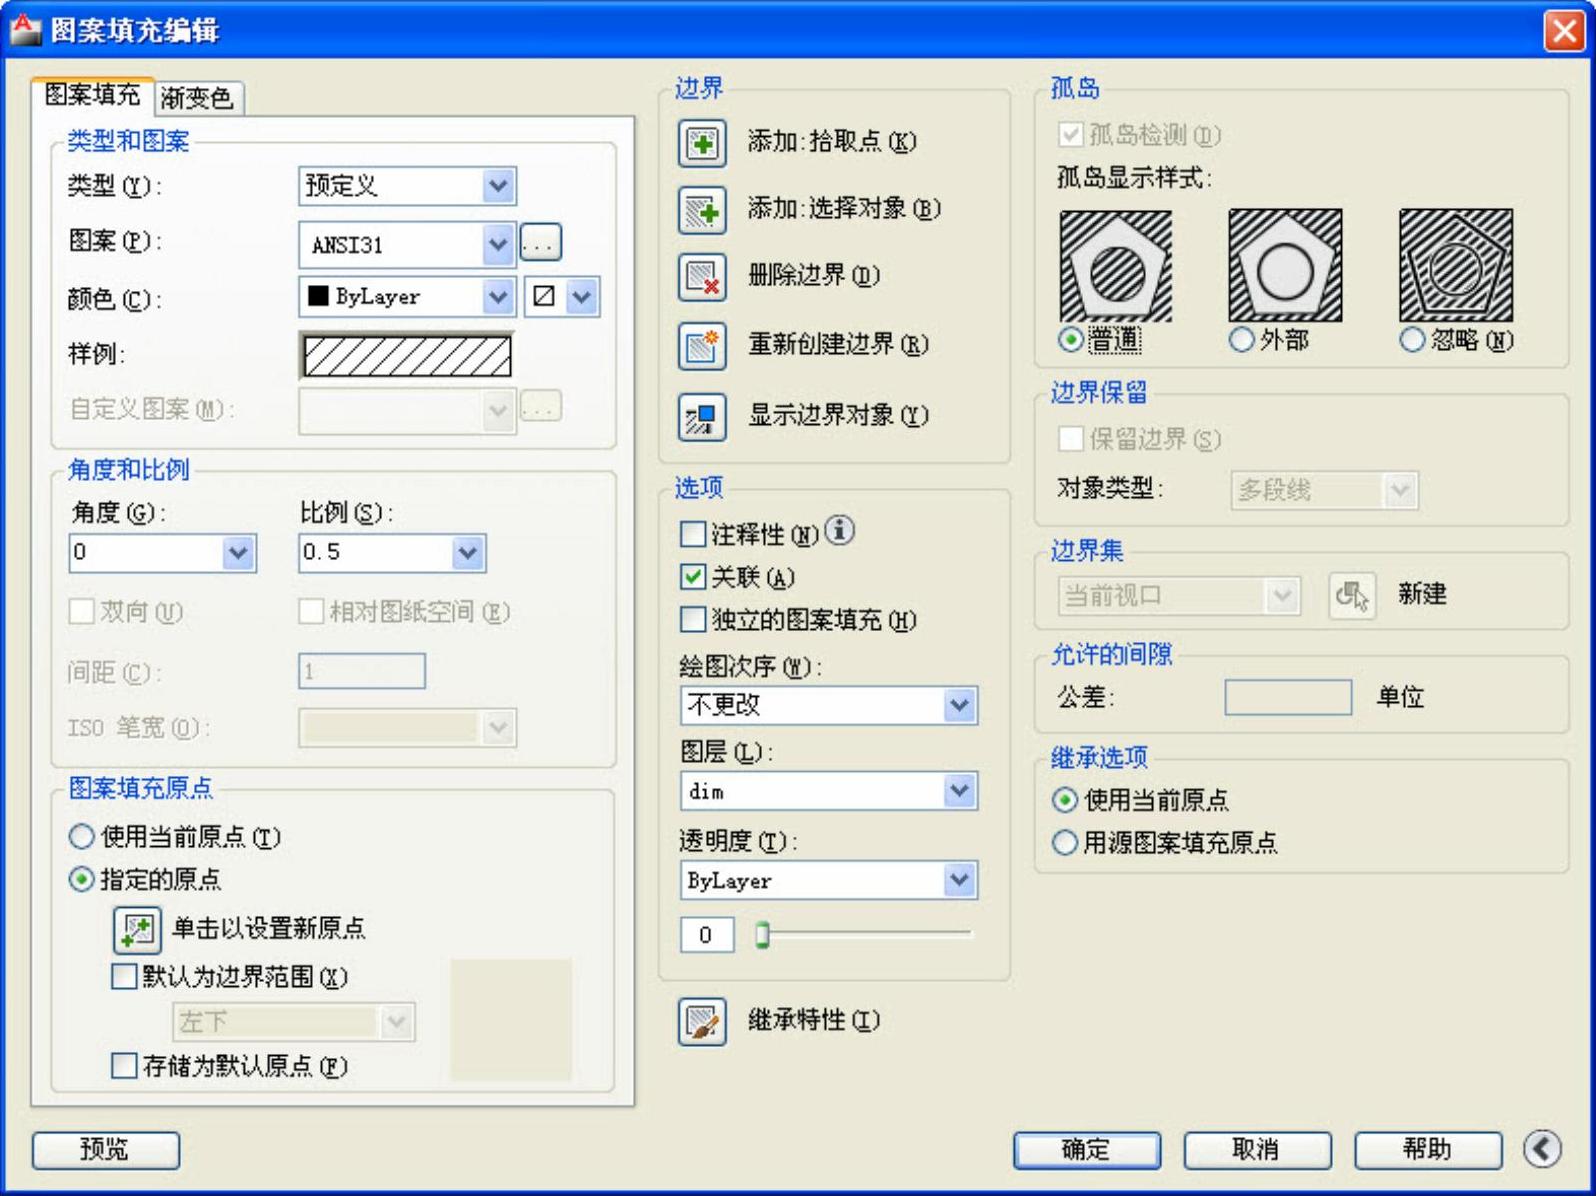Click the 公差 tolerance input field

[1288, 697]
